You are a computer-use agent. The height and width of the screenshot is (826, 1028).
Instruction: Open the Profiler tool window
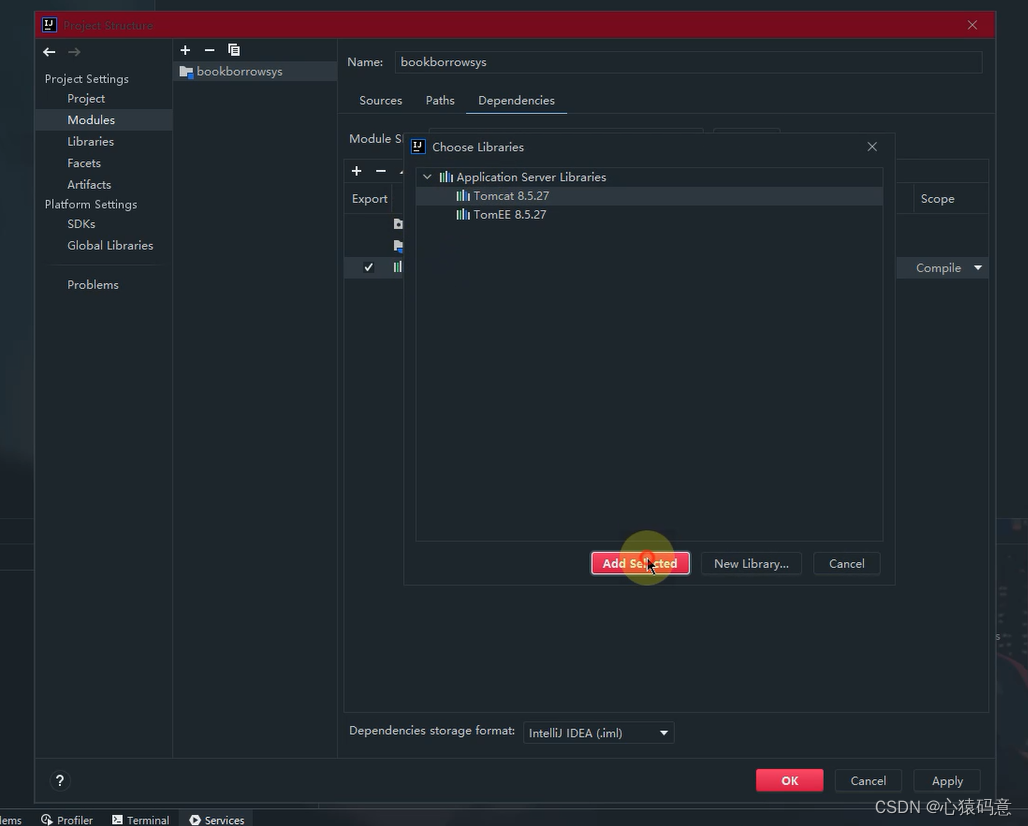coord(67,820)
